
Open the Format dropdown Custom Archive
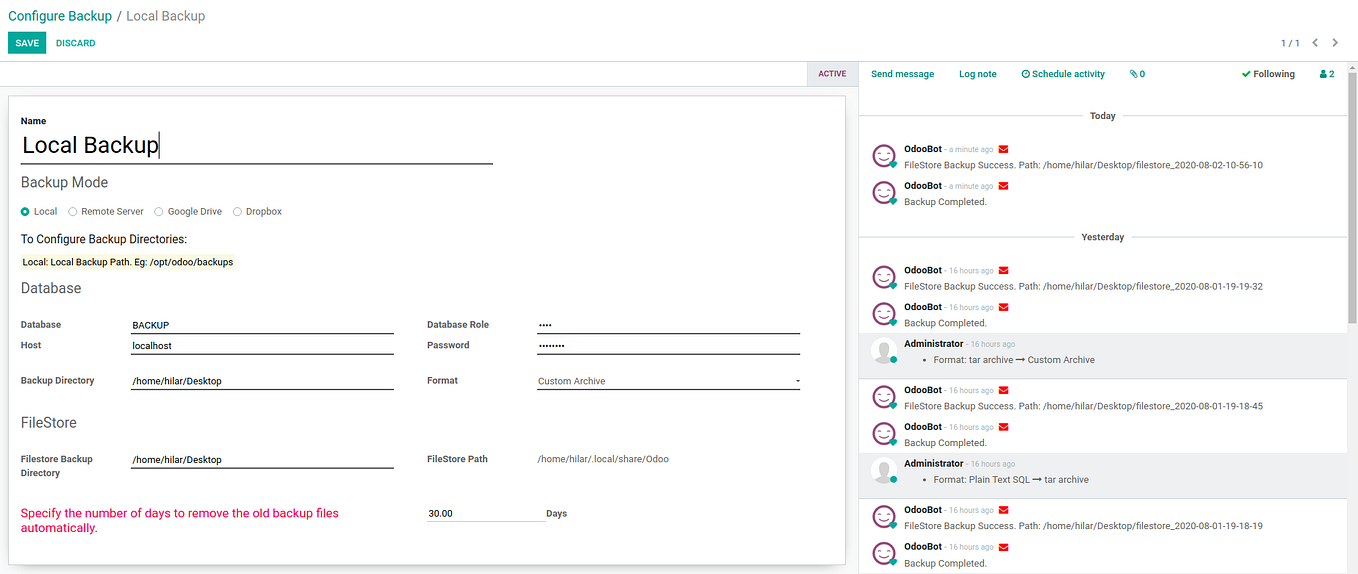point(668,381)
